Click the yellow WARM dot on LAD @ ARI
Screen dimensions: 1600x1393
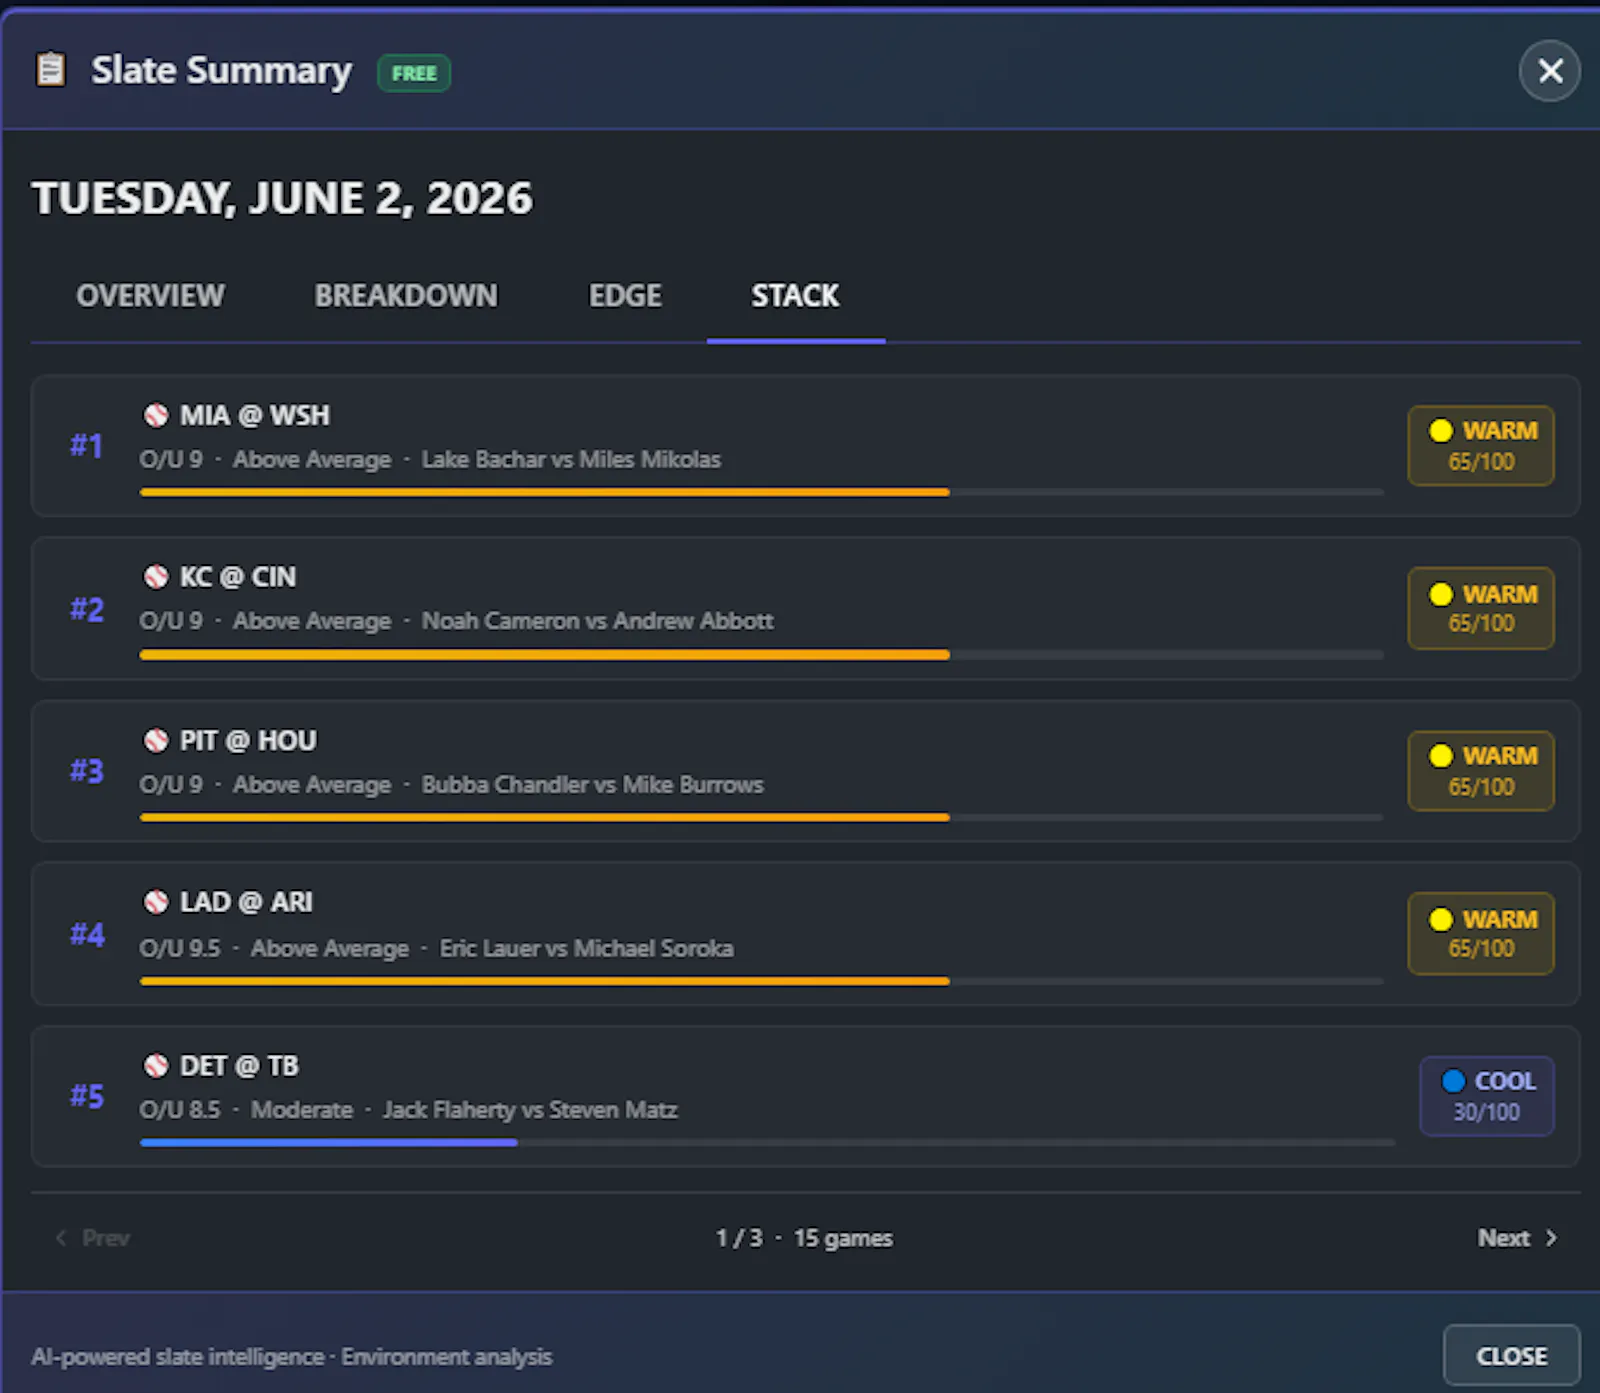[x=1441, y=919]
